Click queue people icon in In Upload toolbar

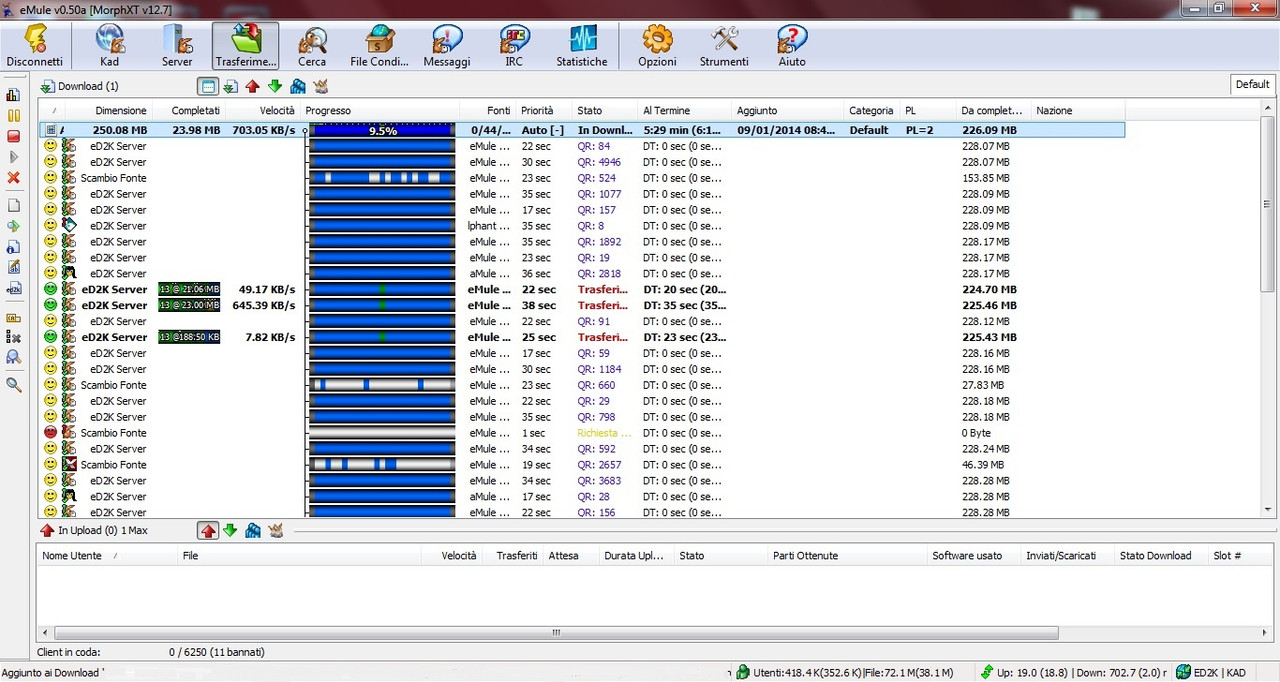coord(253,531)
